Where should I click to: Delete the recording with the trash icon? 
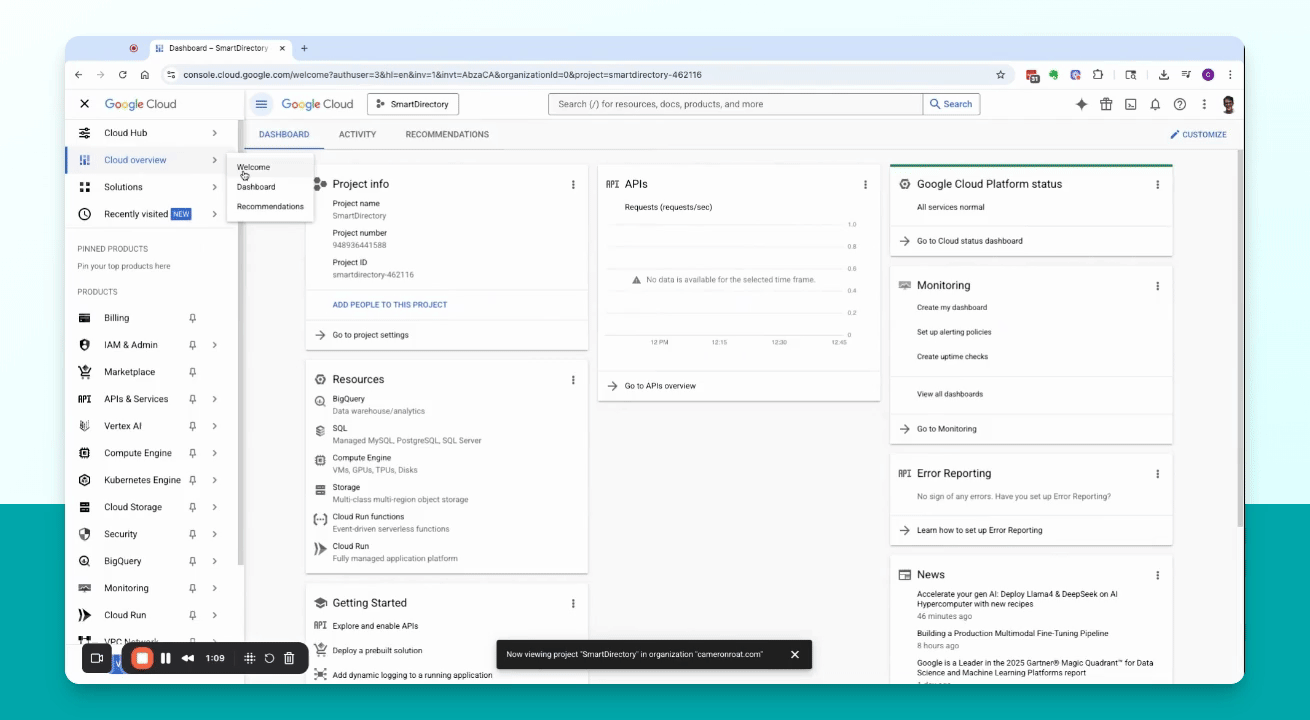click(289, 658)
